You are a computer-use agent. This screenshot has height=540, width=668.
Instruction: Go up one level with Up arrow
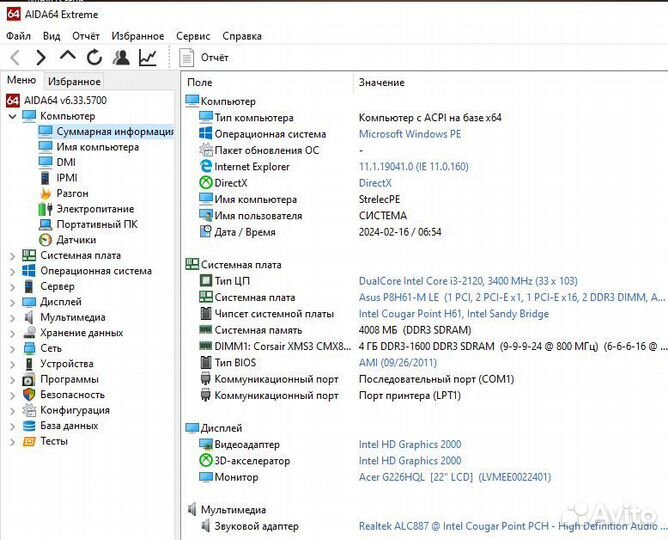coord(68,57)
